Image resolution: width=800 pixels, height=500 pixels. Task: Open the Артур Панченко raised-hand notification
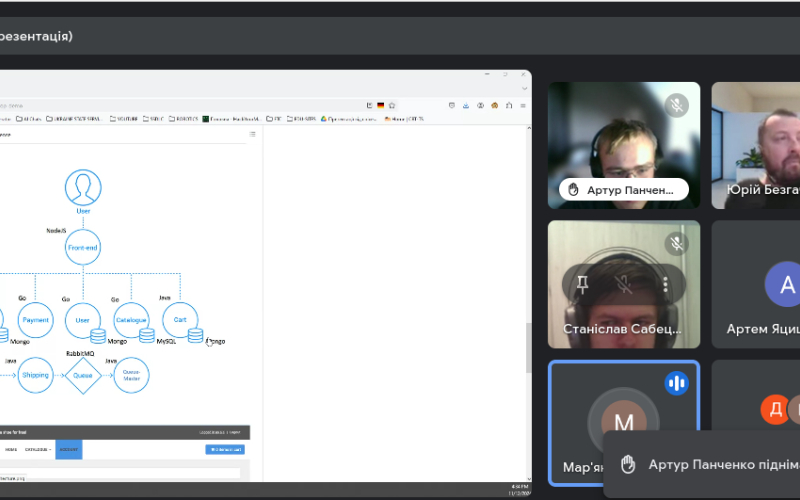click(702, 464)
